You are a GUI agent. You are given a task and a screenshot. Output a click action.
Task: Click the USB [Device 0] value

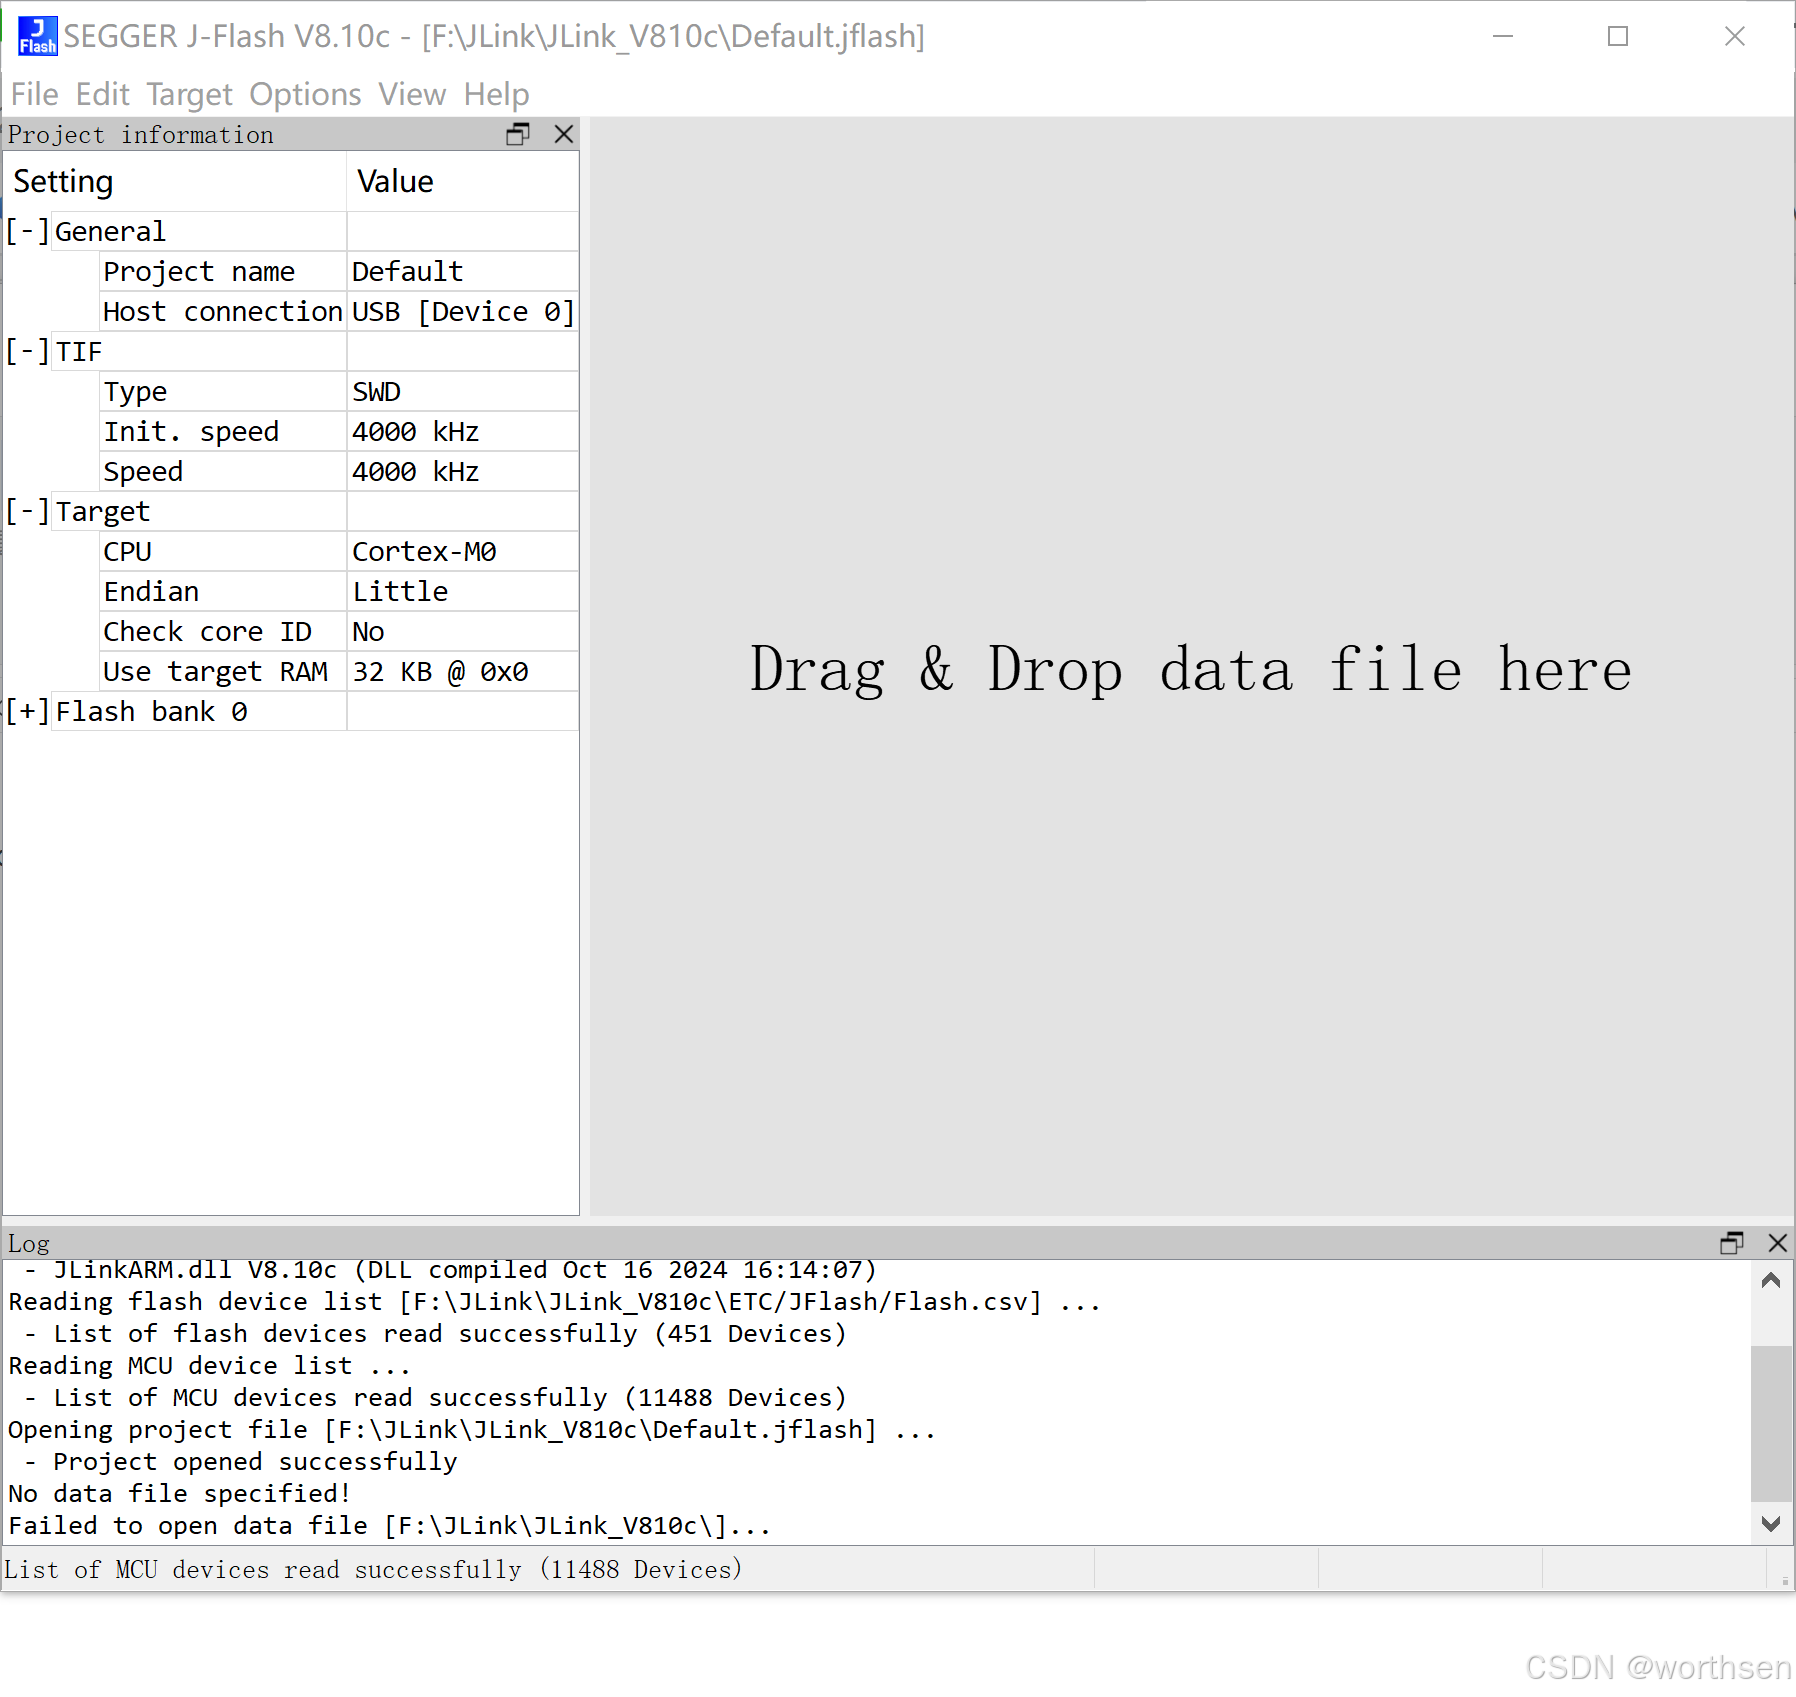pos(463,311)
